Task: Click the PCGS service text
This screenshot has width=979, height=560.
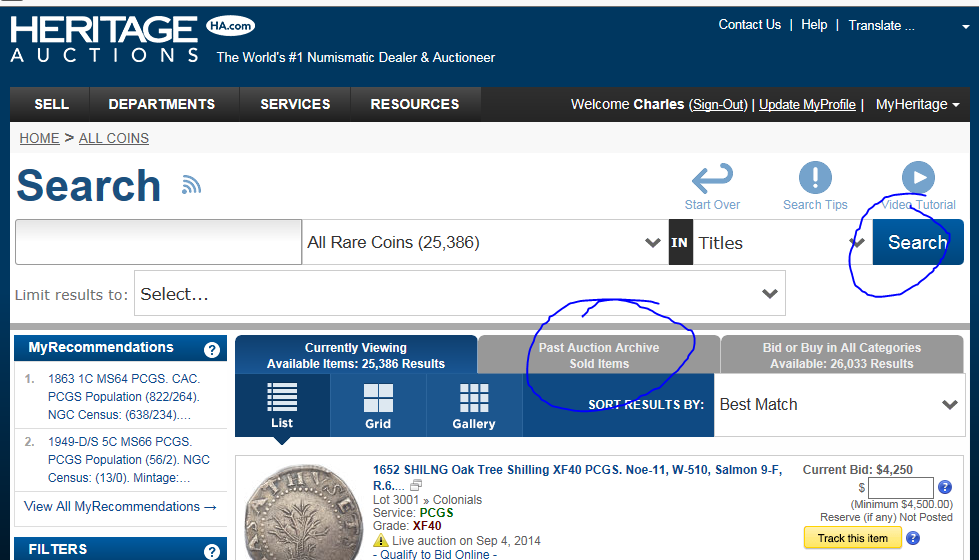Action: click(436, 513)
